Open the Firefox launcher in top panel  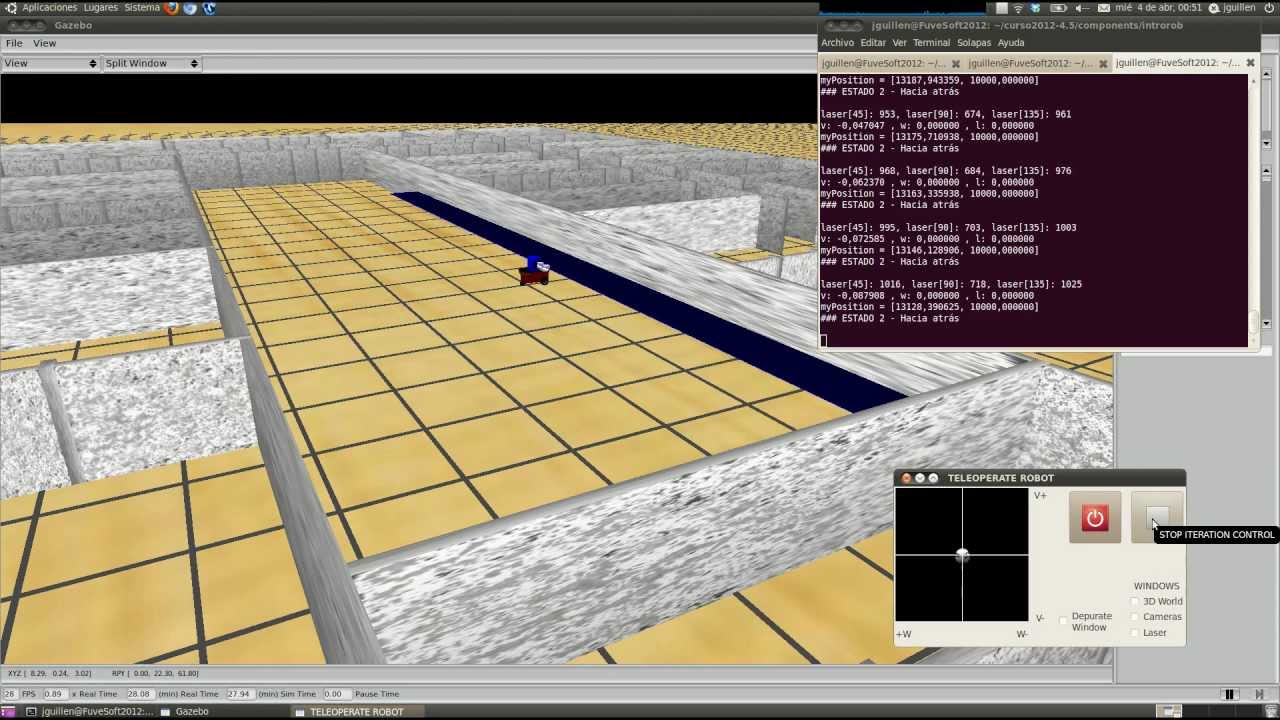pyautogui.click(x=171, y=8)
